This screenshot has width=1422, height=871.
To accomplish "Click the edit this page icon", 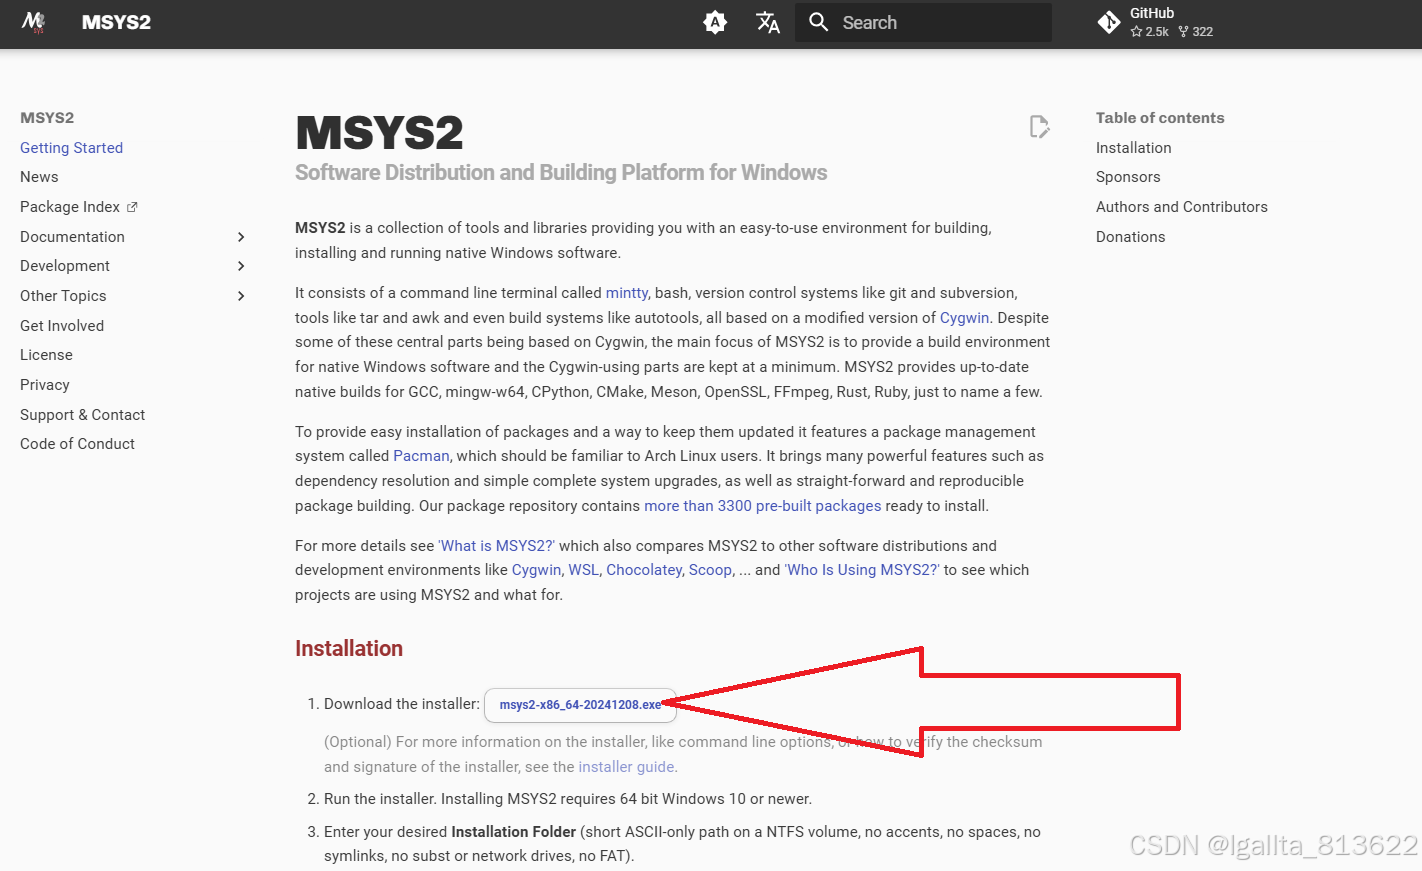I will point(1039,127).
